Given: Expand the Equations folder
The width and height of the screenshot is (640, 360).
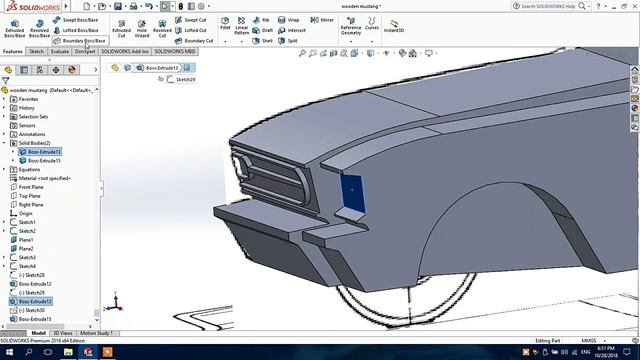Looking at the screenshot, I should click(x=4, y=169).
